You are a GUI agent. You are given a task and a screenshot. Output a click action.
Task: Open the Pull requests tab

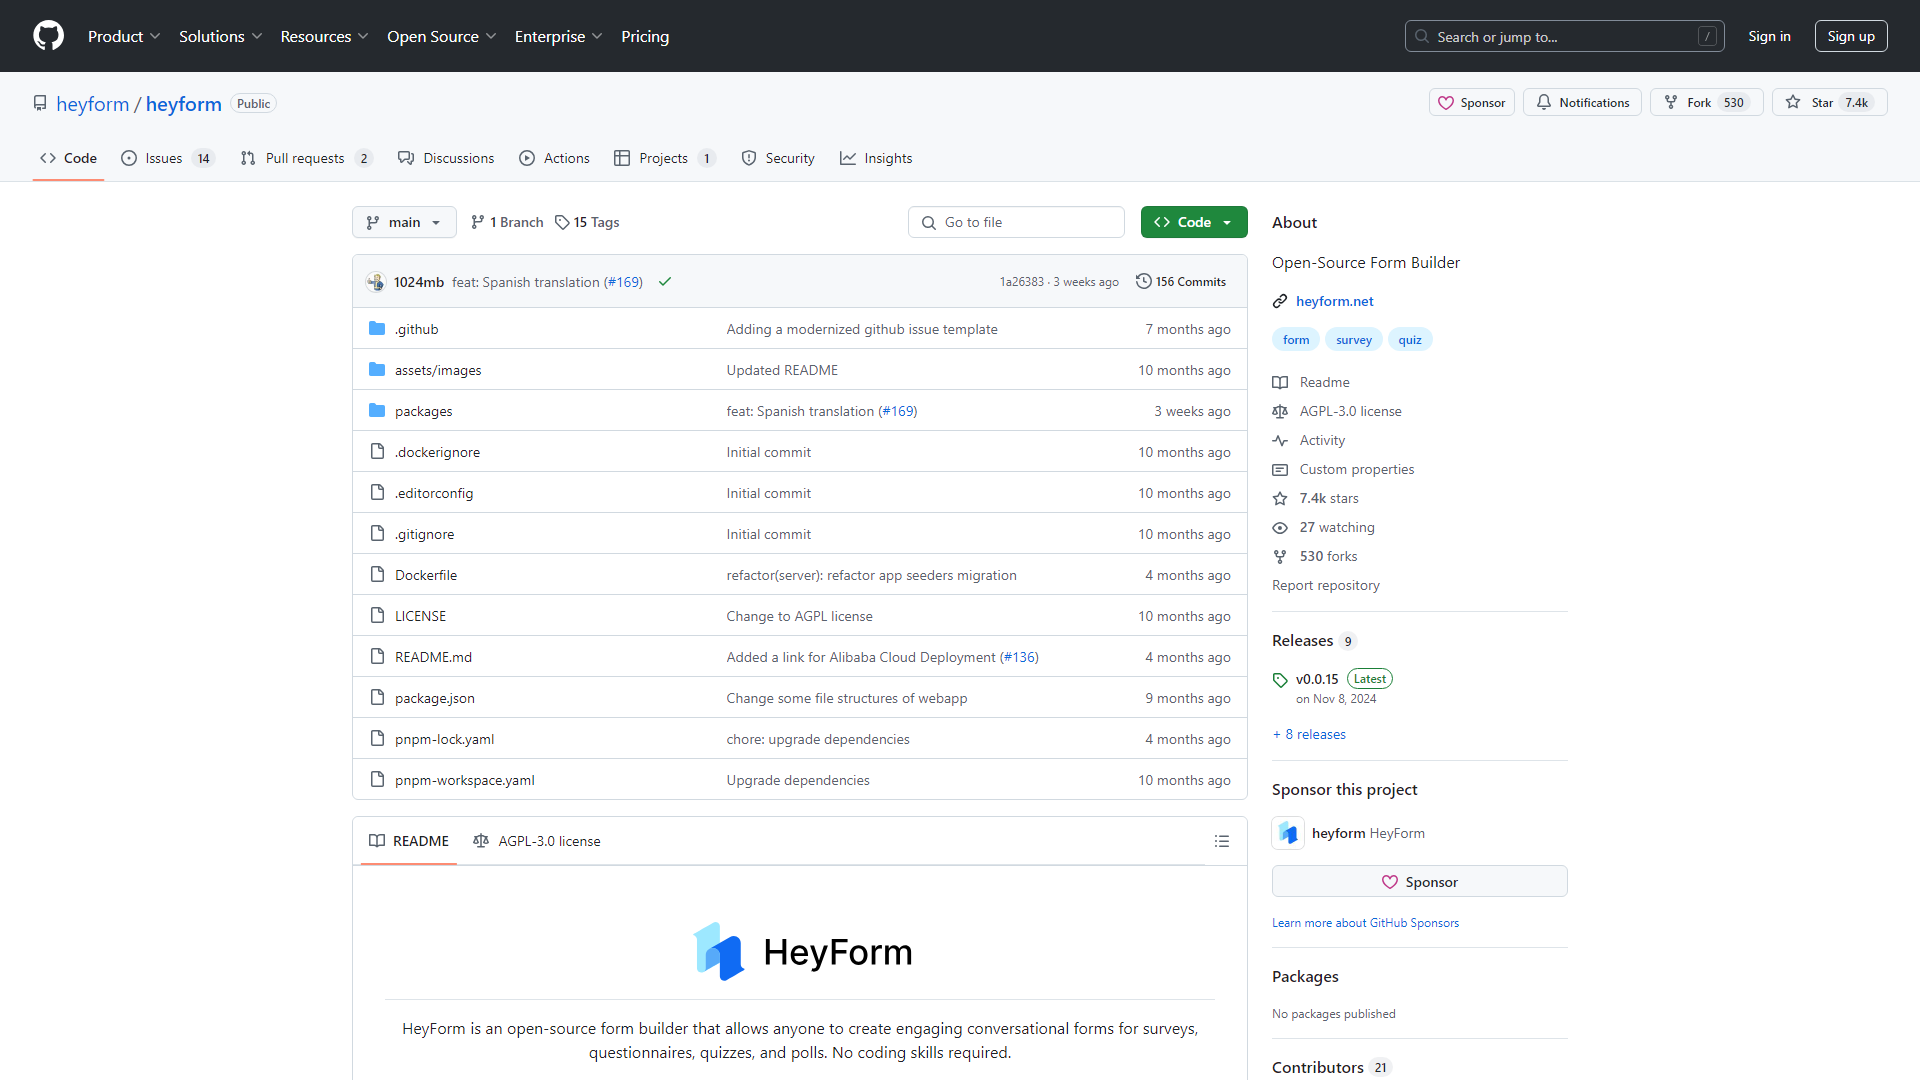pyautogui.click(x=307, y=158)
